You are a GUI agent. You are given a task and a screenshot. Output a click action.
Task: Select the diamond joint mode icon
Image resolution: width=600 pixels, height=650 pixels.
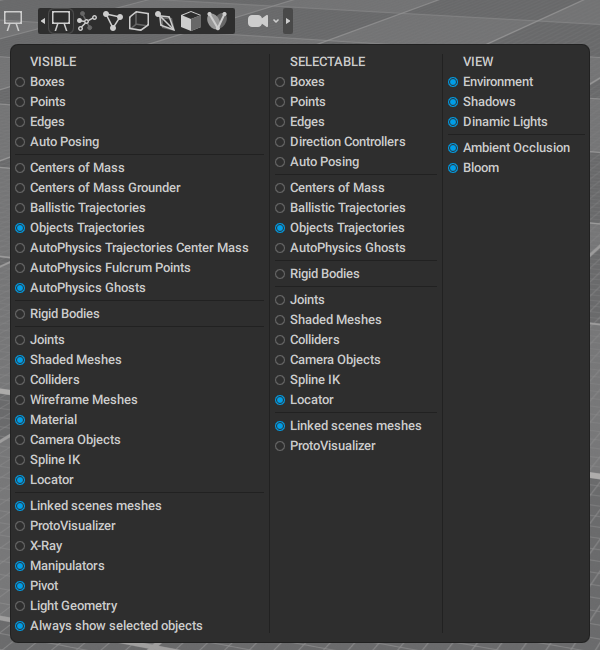(x=165, y=20)
